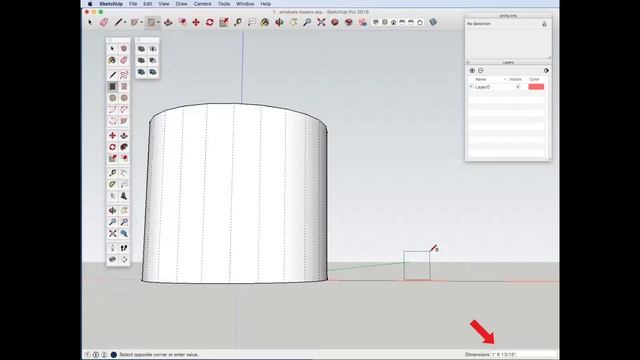
Task: Open the View menu
Action: pyautogui.click(x=164, y=4)
